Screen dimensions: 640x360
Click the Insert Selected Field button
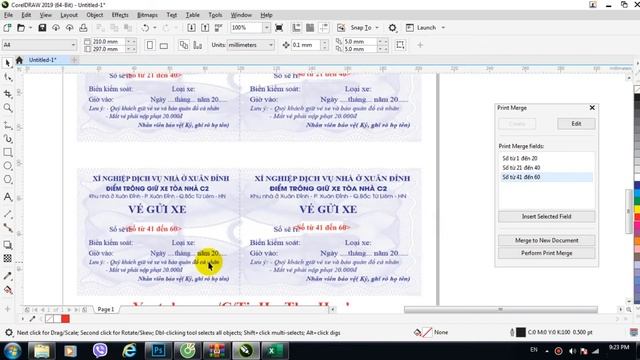pos(546,216)
